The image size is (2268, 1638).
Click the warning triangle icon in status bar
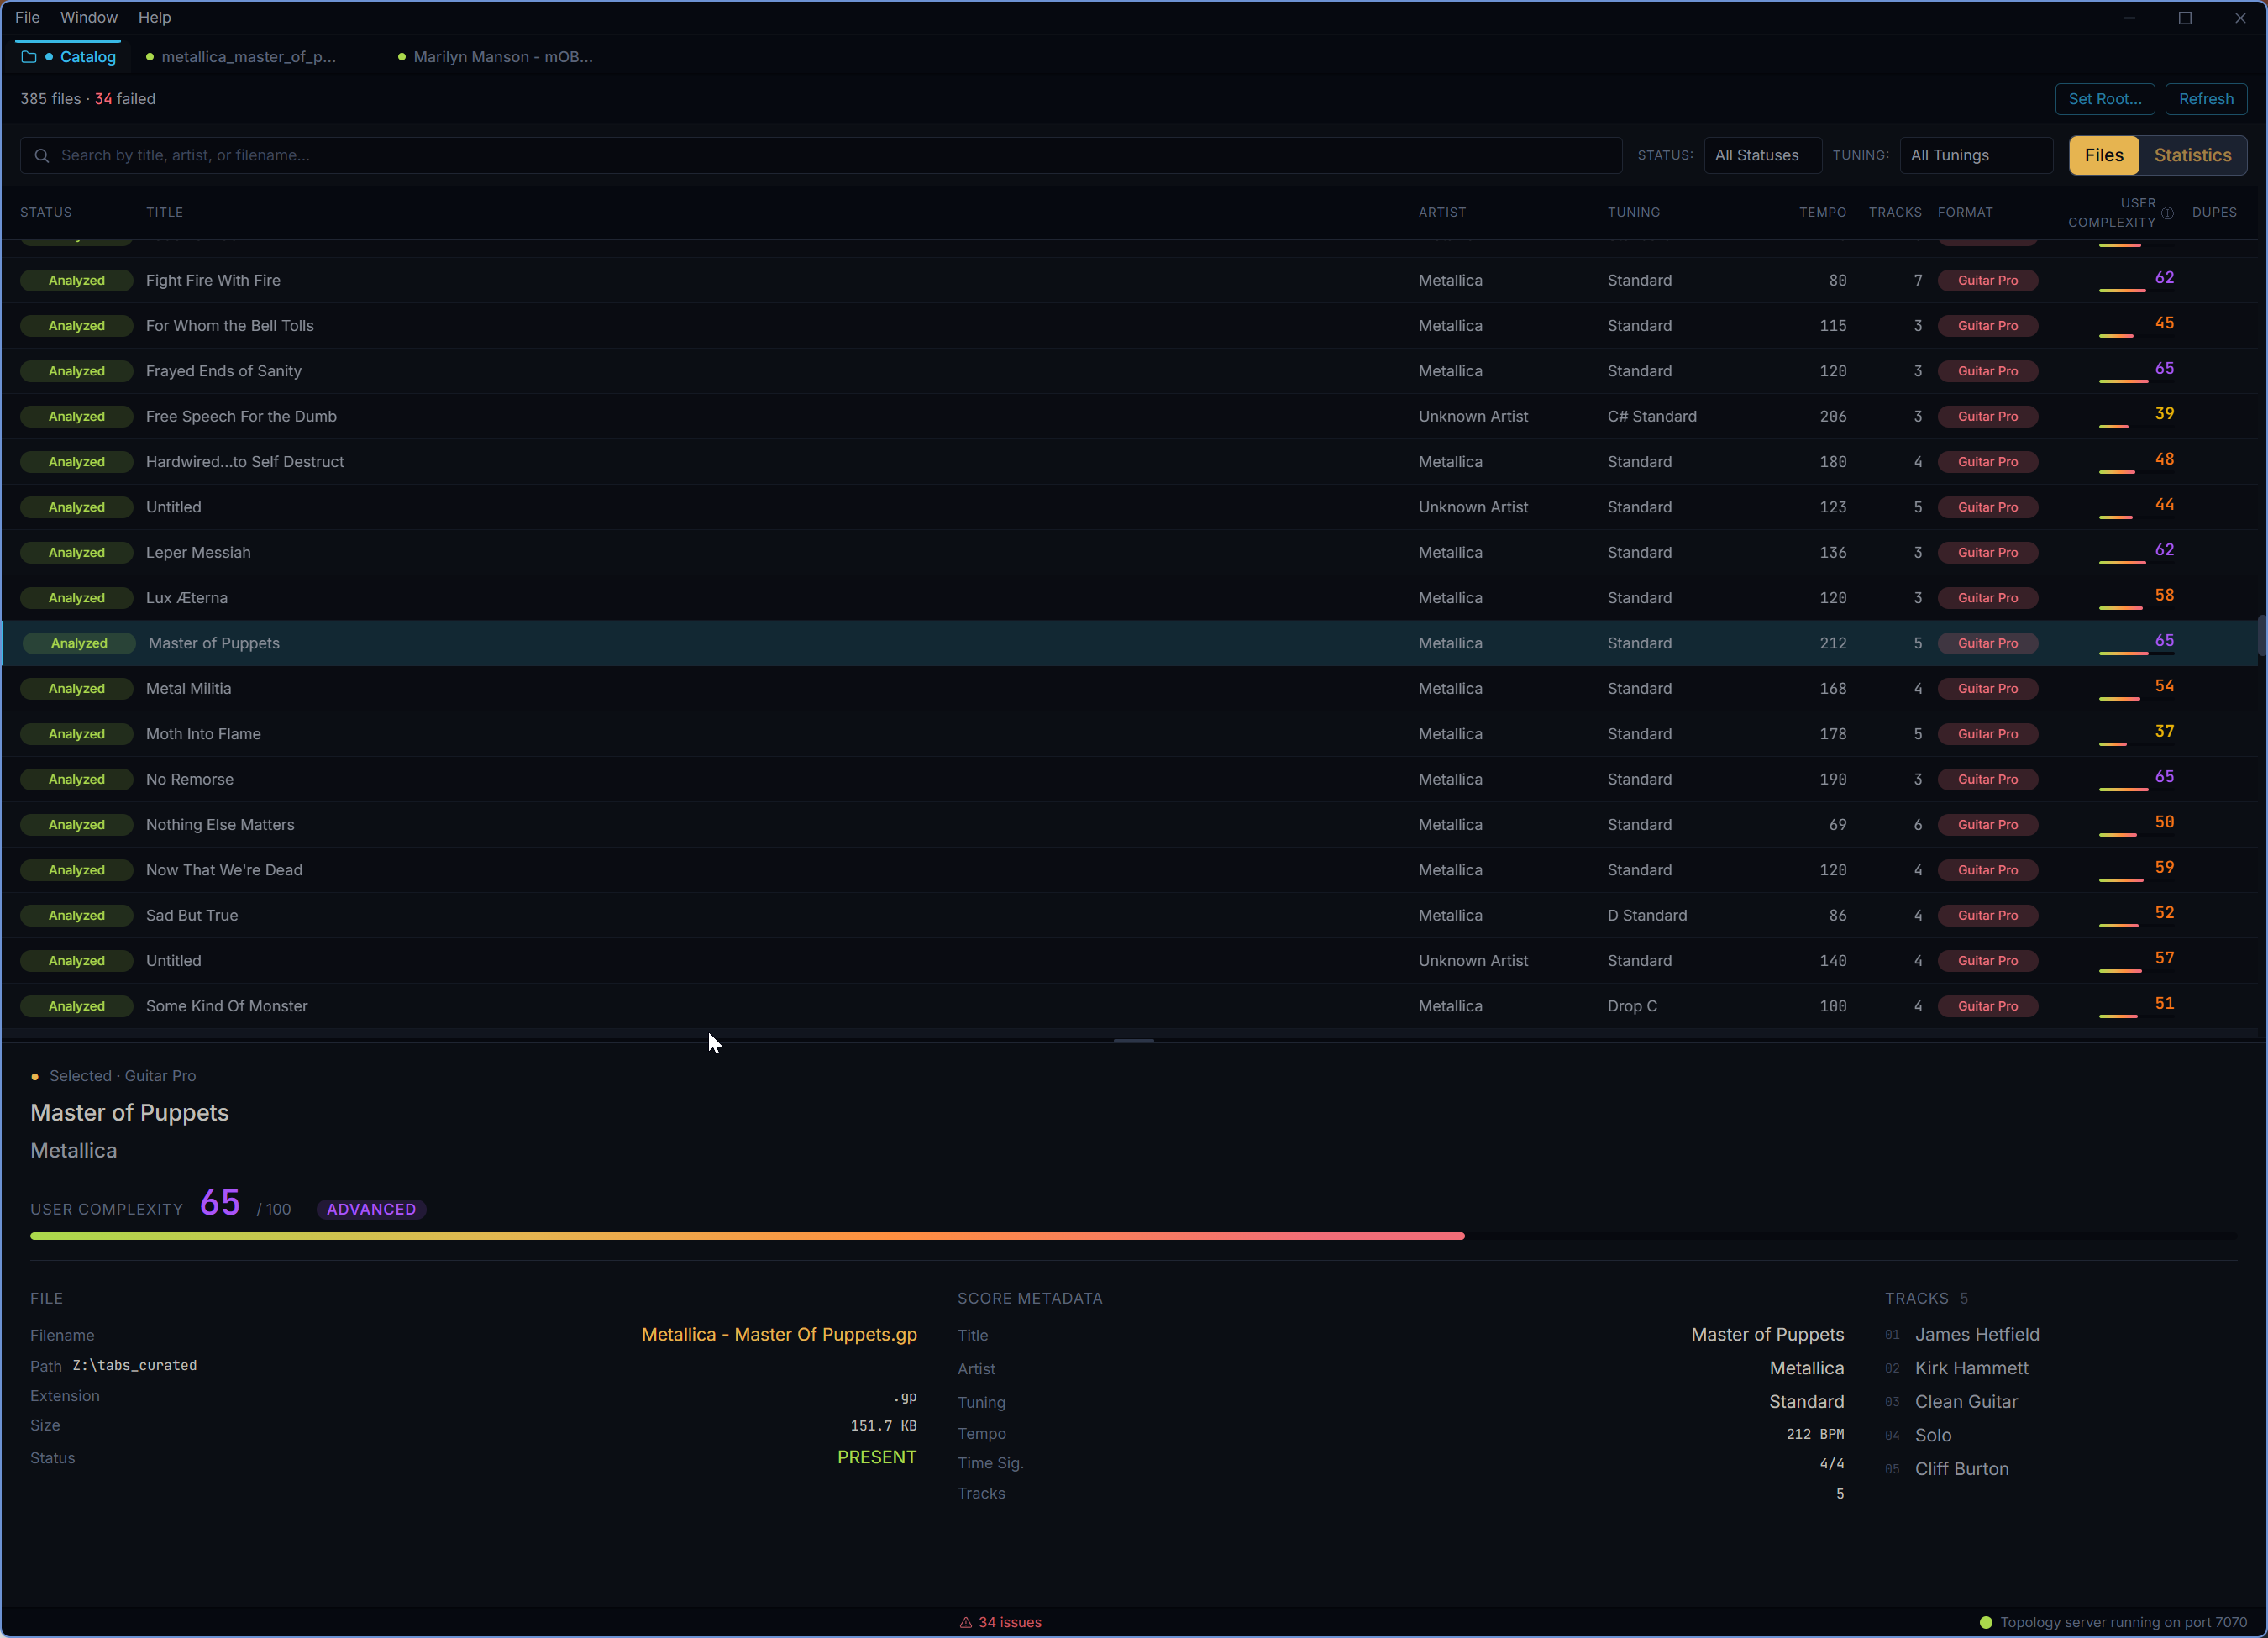point(966,1622)
